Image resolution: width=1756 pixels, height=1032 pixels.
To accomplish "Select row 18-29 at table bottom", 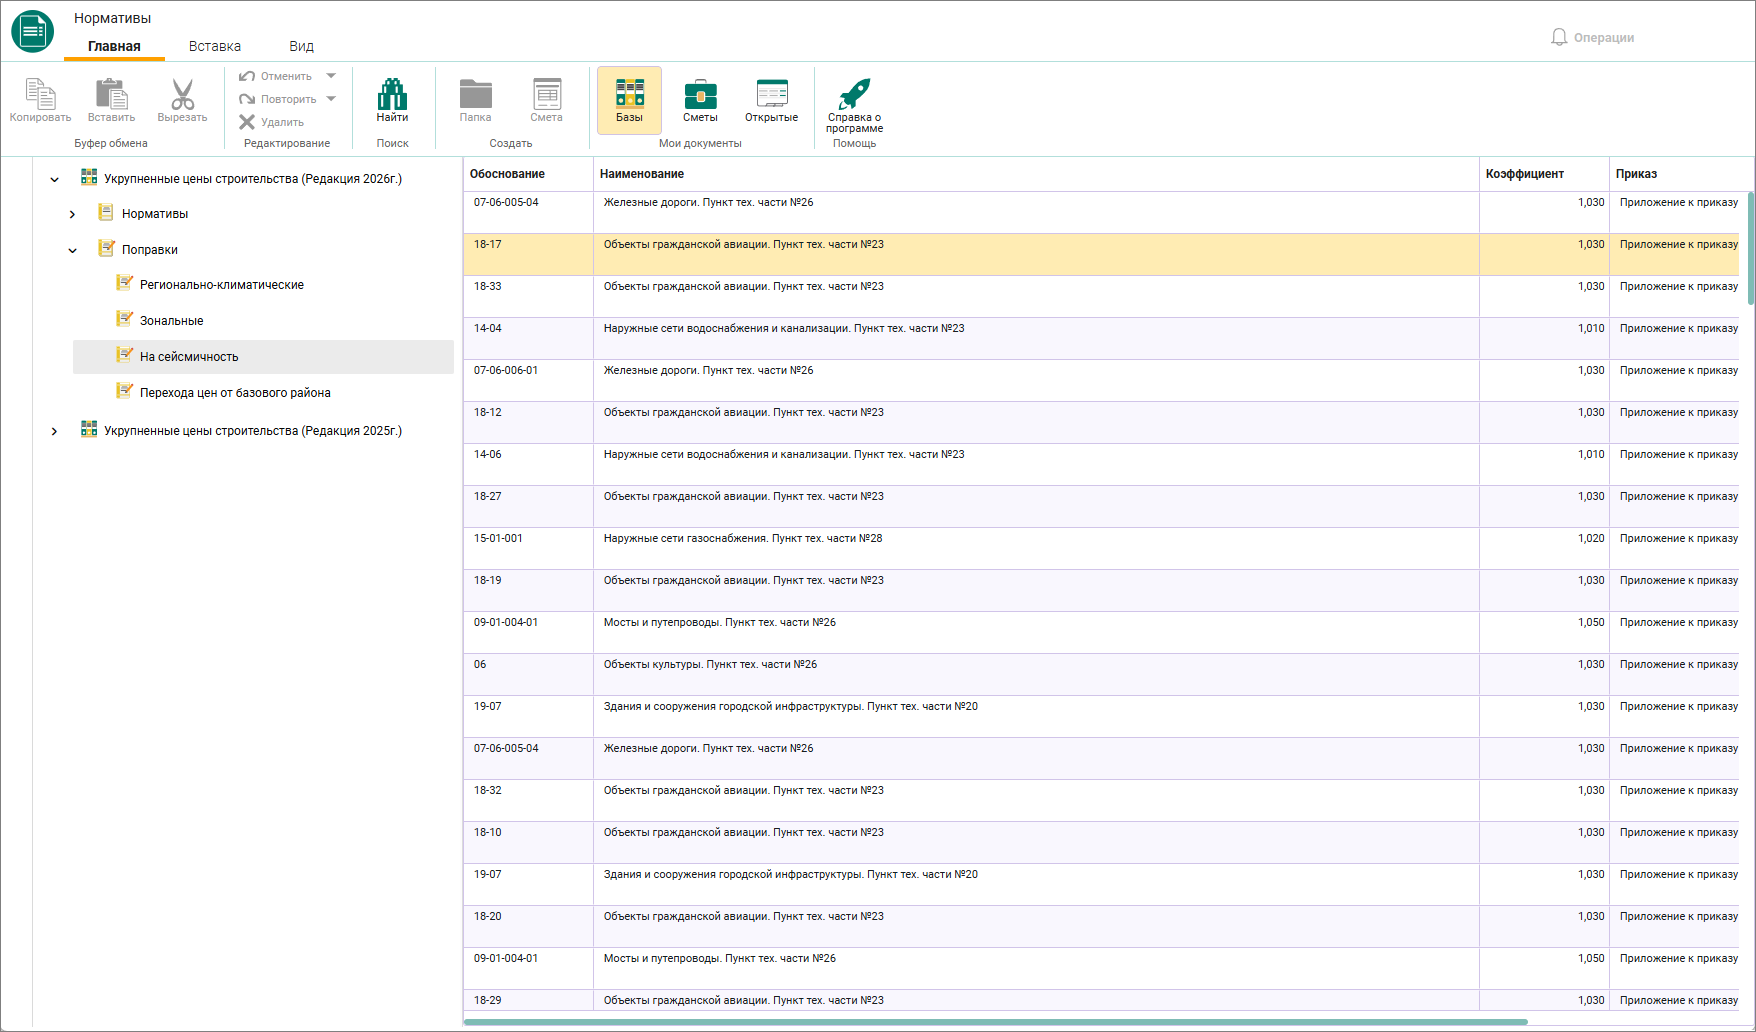I will click(1101, 1000).
